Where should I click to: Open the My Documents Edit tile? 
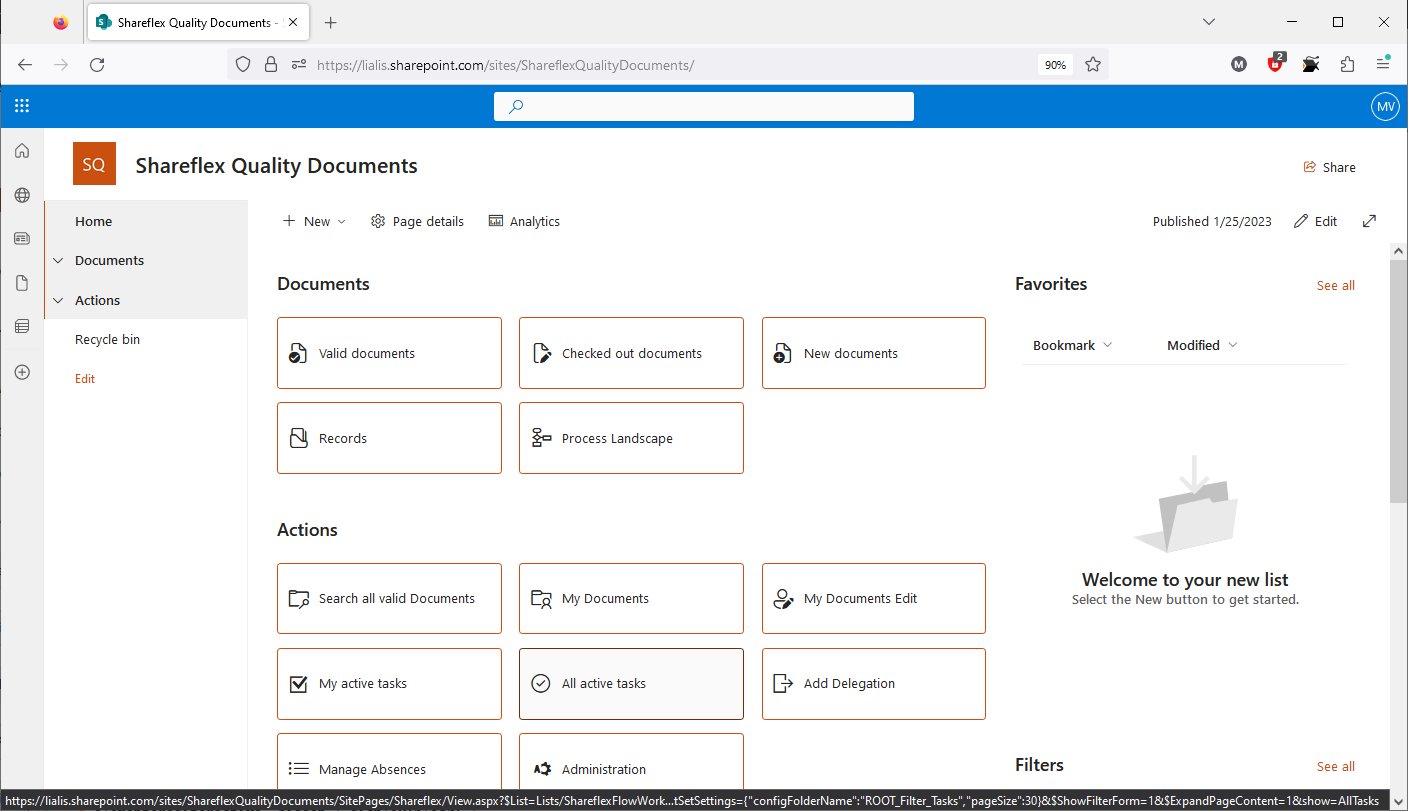(874, 598)
